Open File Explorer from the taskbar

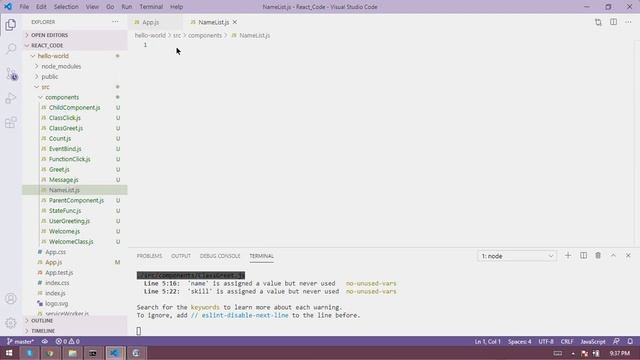[72, 353]
